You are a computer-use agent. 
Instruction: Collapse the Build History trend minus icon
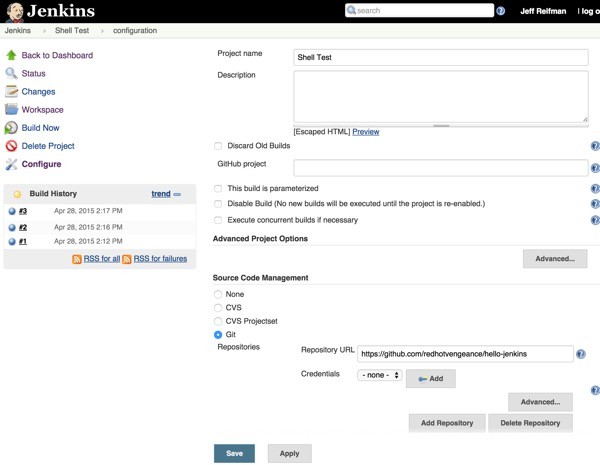pos(177,194)
